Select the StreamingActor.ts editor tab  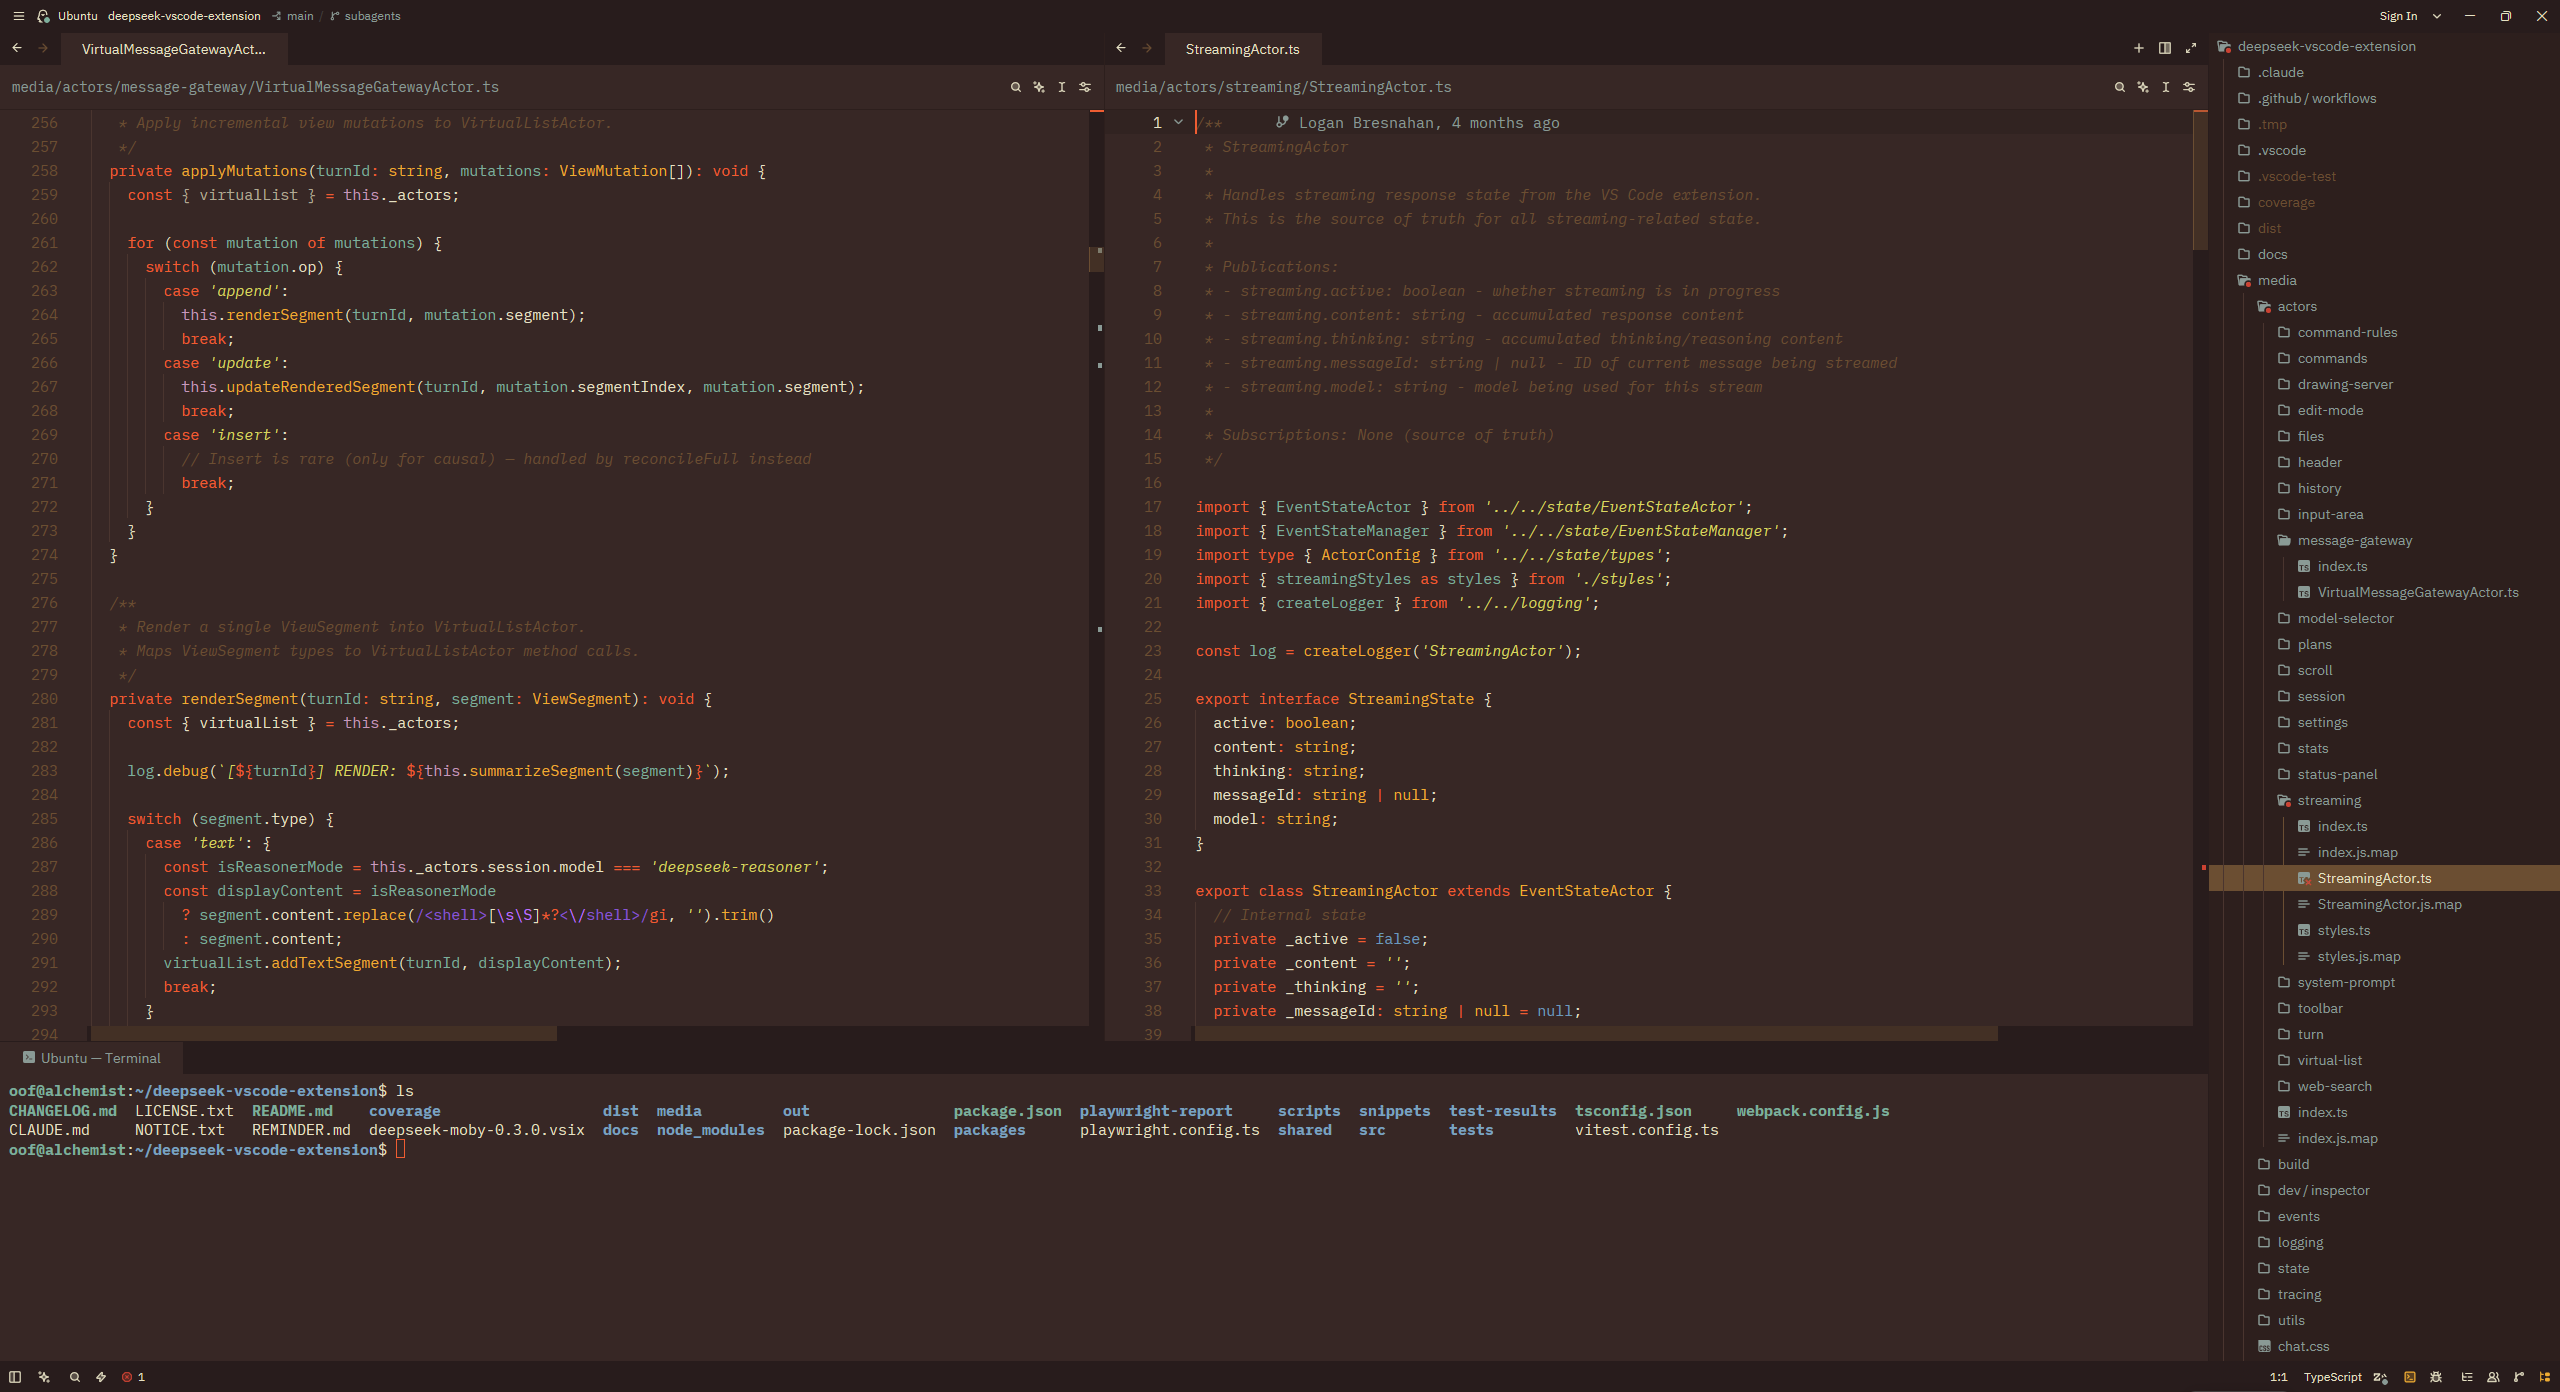click(x=1242, y=49)
